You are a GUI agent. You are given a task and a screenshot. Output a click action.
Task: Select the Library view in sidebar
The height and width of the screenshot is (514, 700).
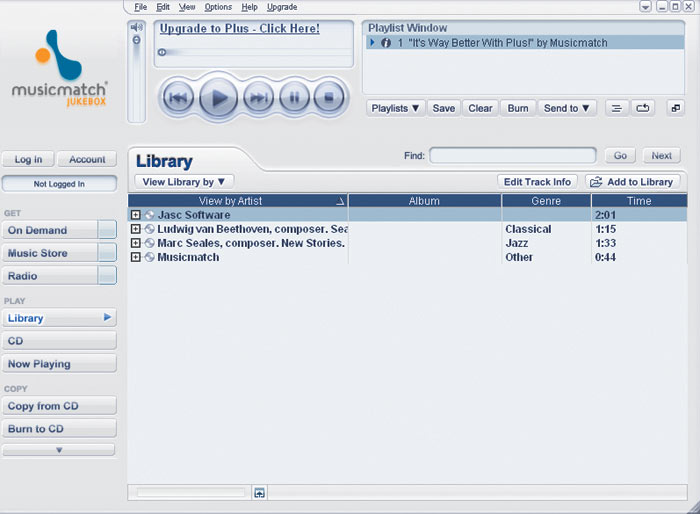59,318
